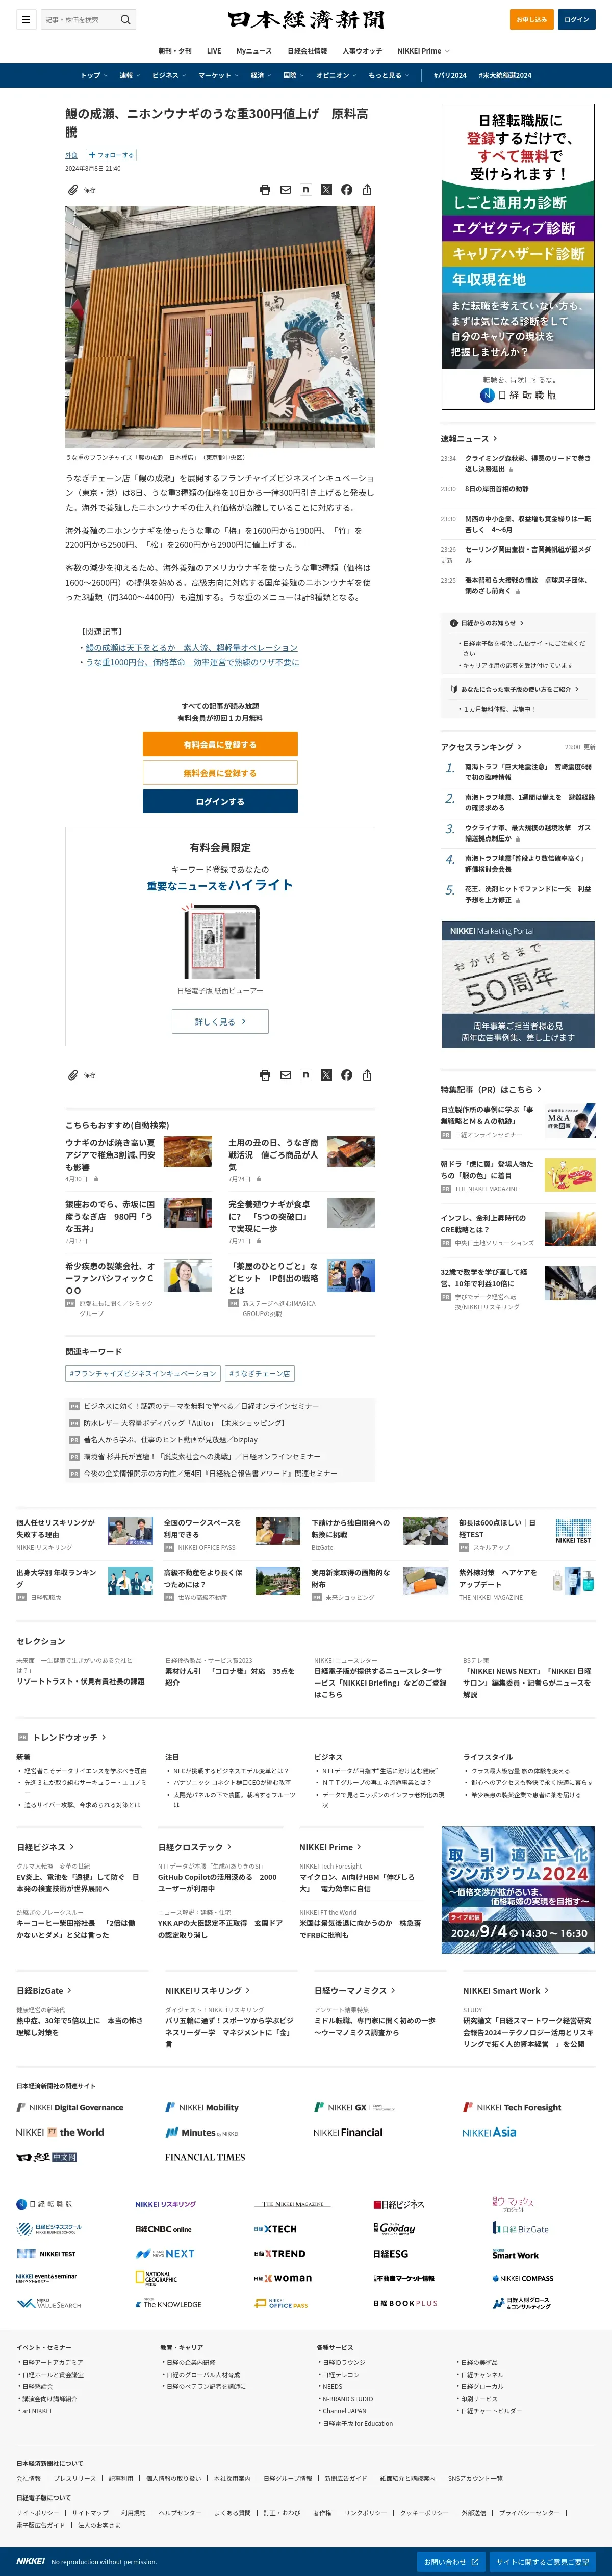
Task: Click the Facebook icon below the 有料会員限定 box
Action: coord(346,1075)
